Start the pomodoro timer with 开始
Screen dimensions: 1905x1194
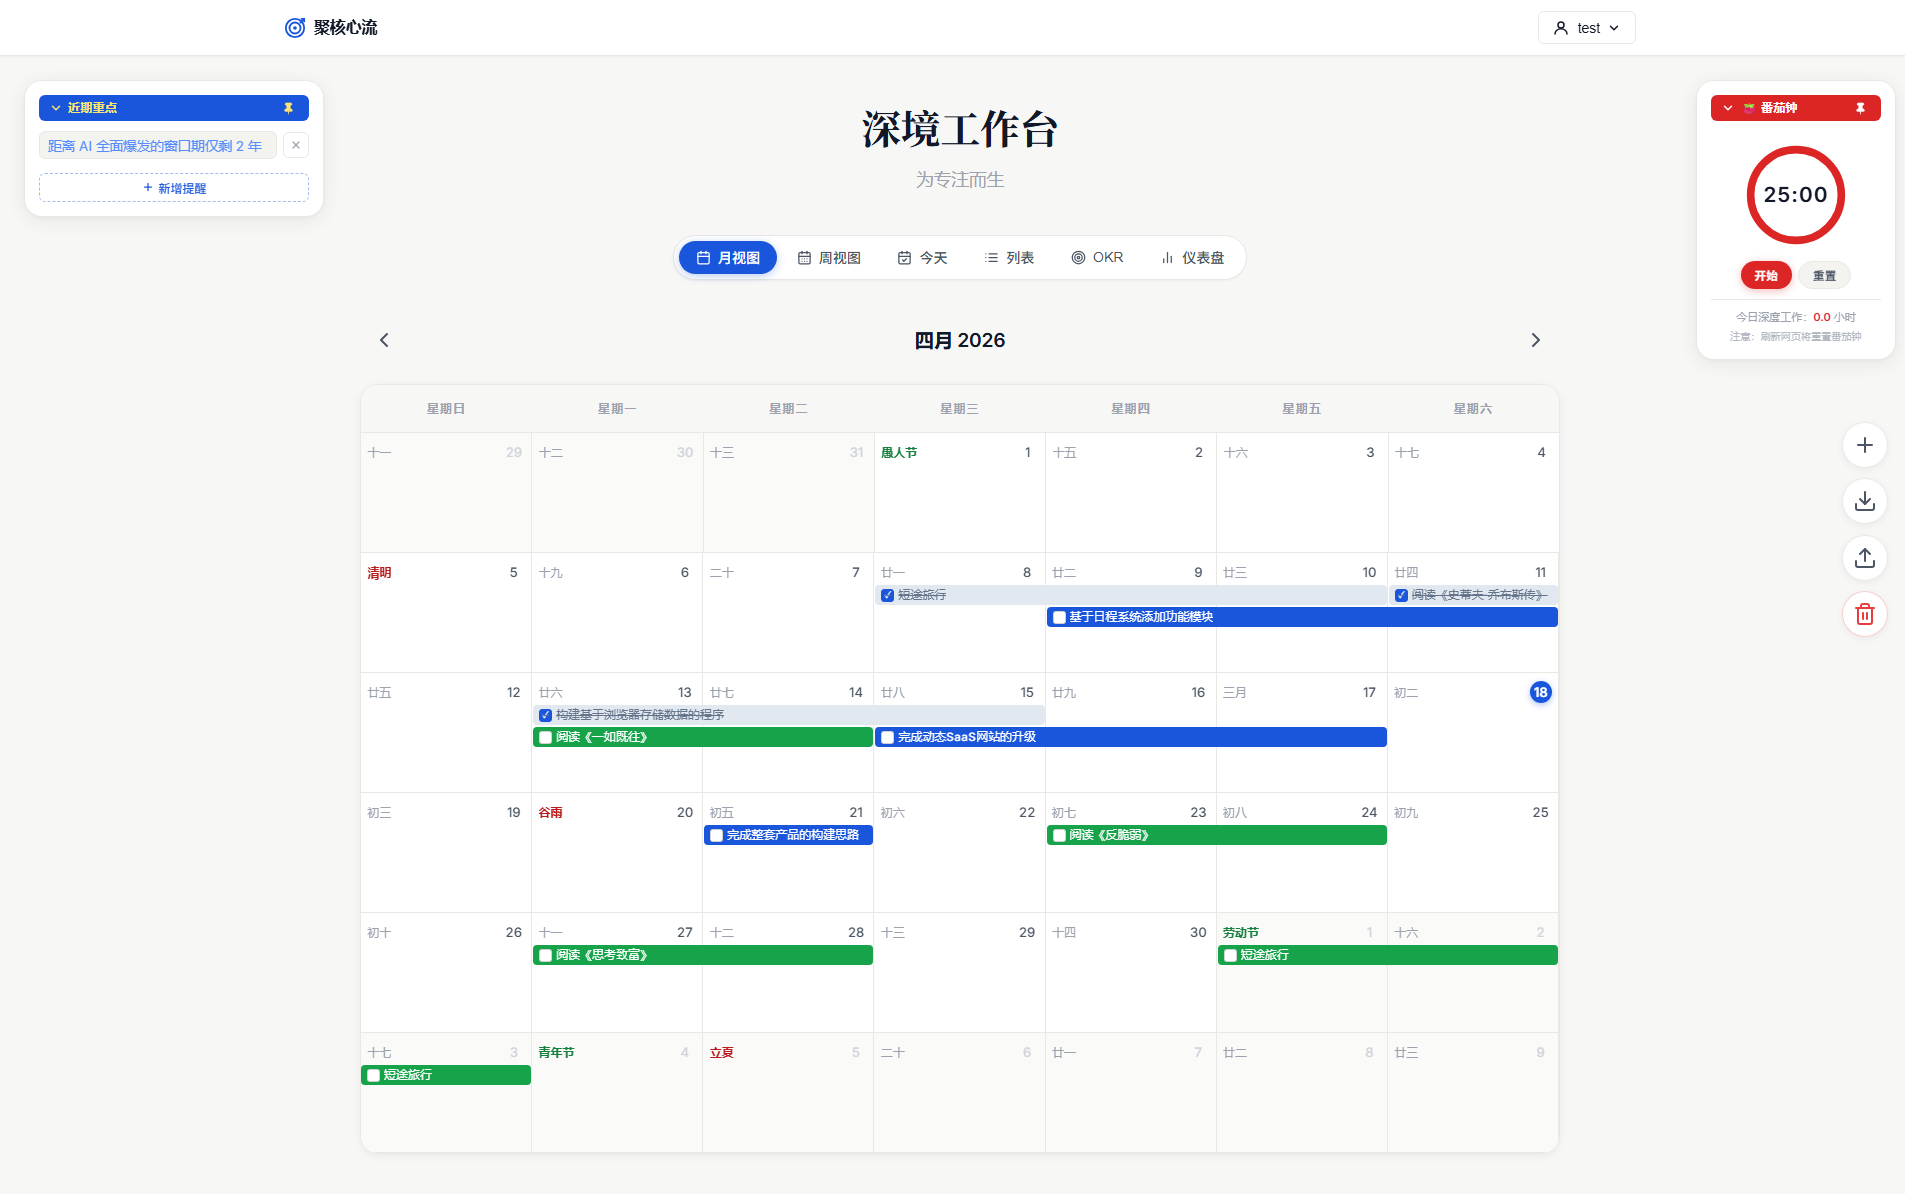coord(1765,276)
